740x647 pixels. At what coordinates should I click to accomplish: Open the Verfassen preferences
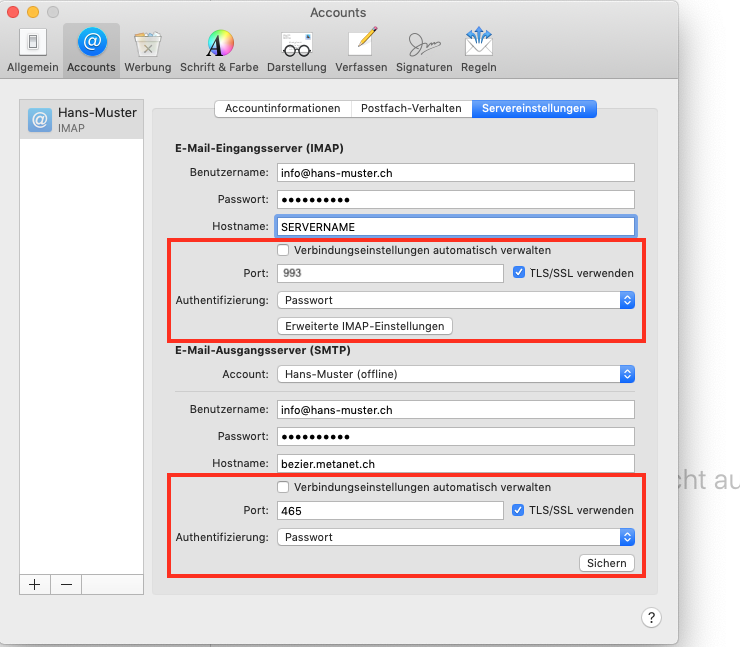coord(361,50)
